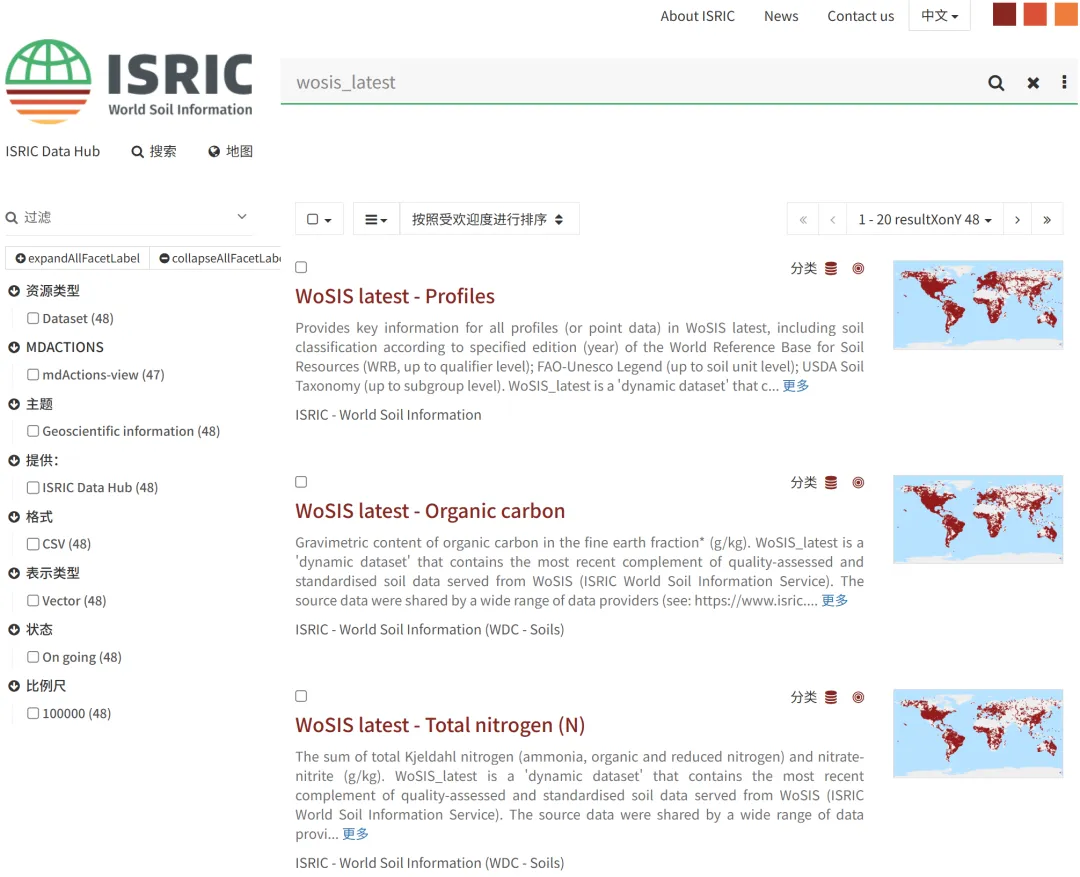Screen dimensions: 1080x877
Task: Select the Organic carbon result checkbox
Action: [x=301, y=482]
